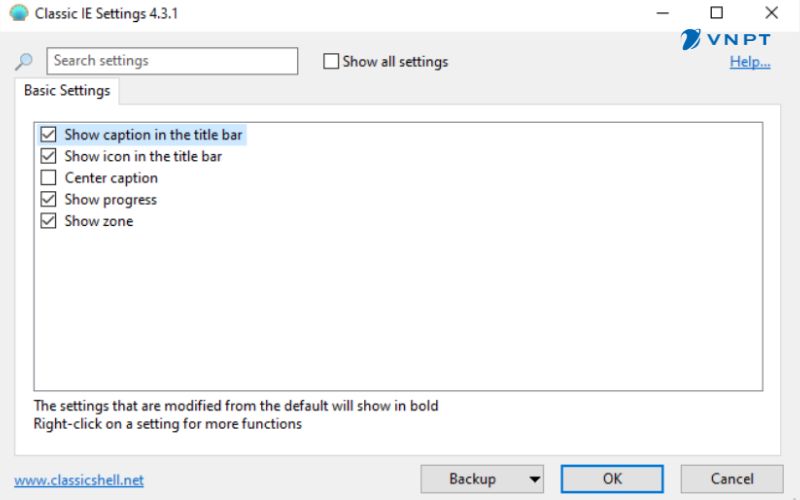Switch to the Basic Settings tab

point(67,90)
